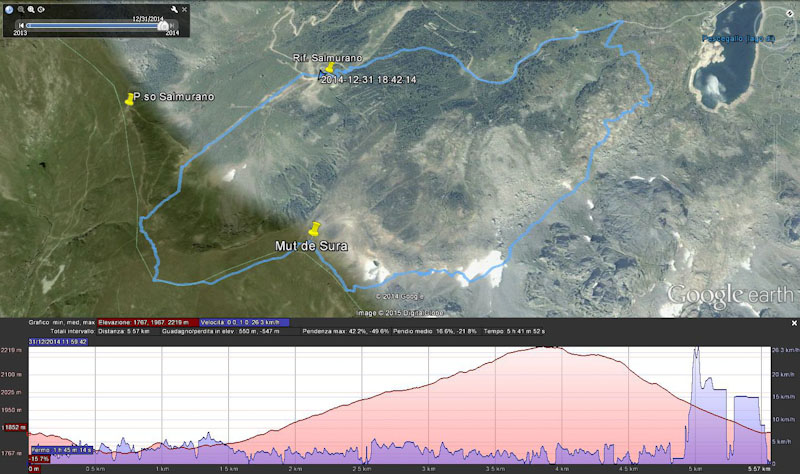The width and height of the screenshot is (800, 474).
Task: Click the 3 km axis label
Action: click(429, 468)
